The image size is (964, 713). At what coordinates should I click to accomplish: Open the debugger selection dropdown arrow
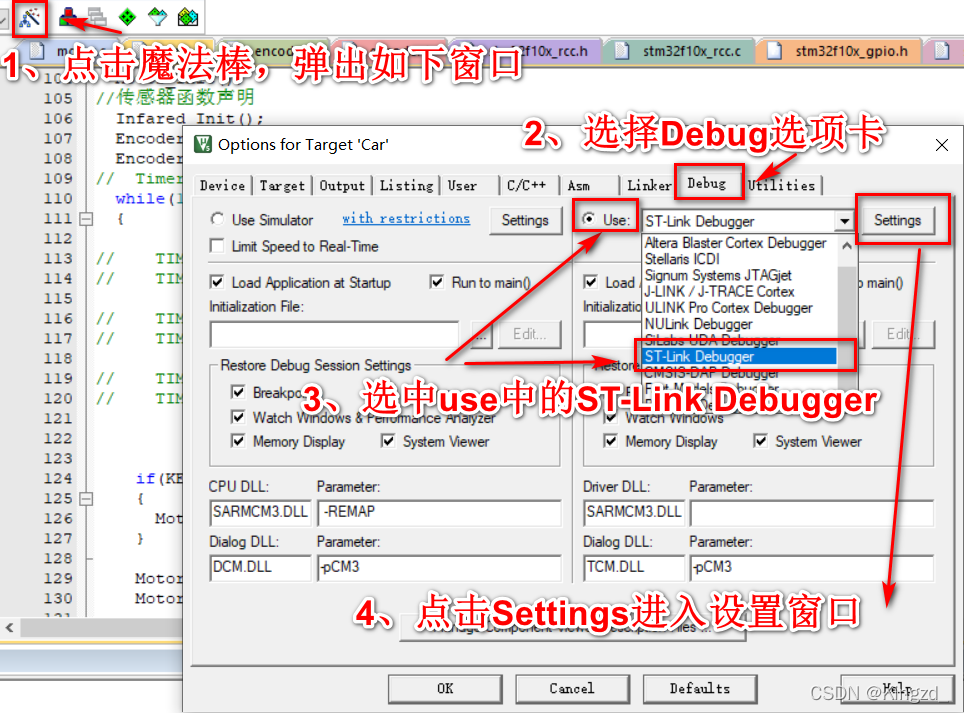pyautogui.click(x=845, y=221)
